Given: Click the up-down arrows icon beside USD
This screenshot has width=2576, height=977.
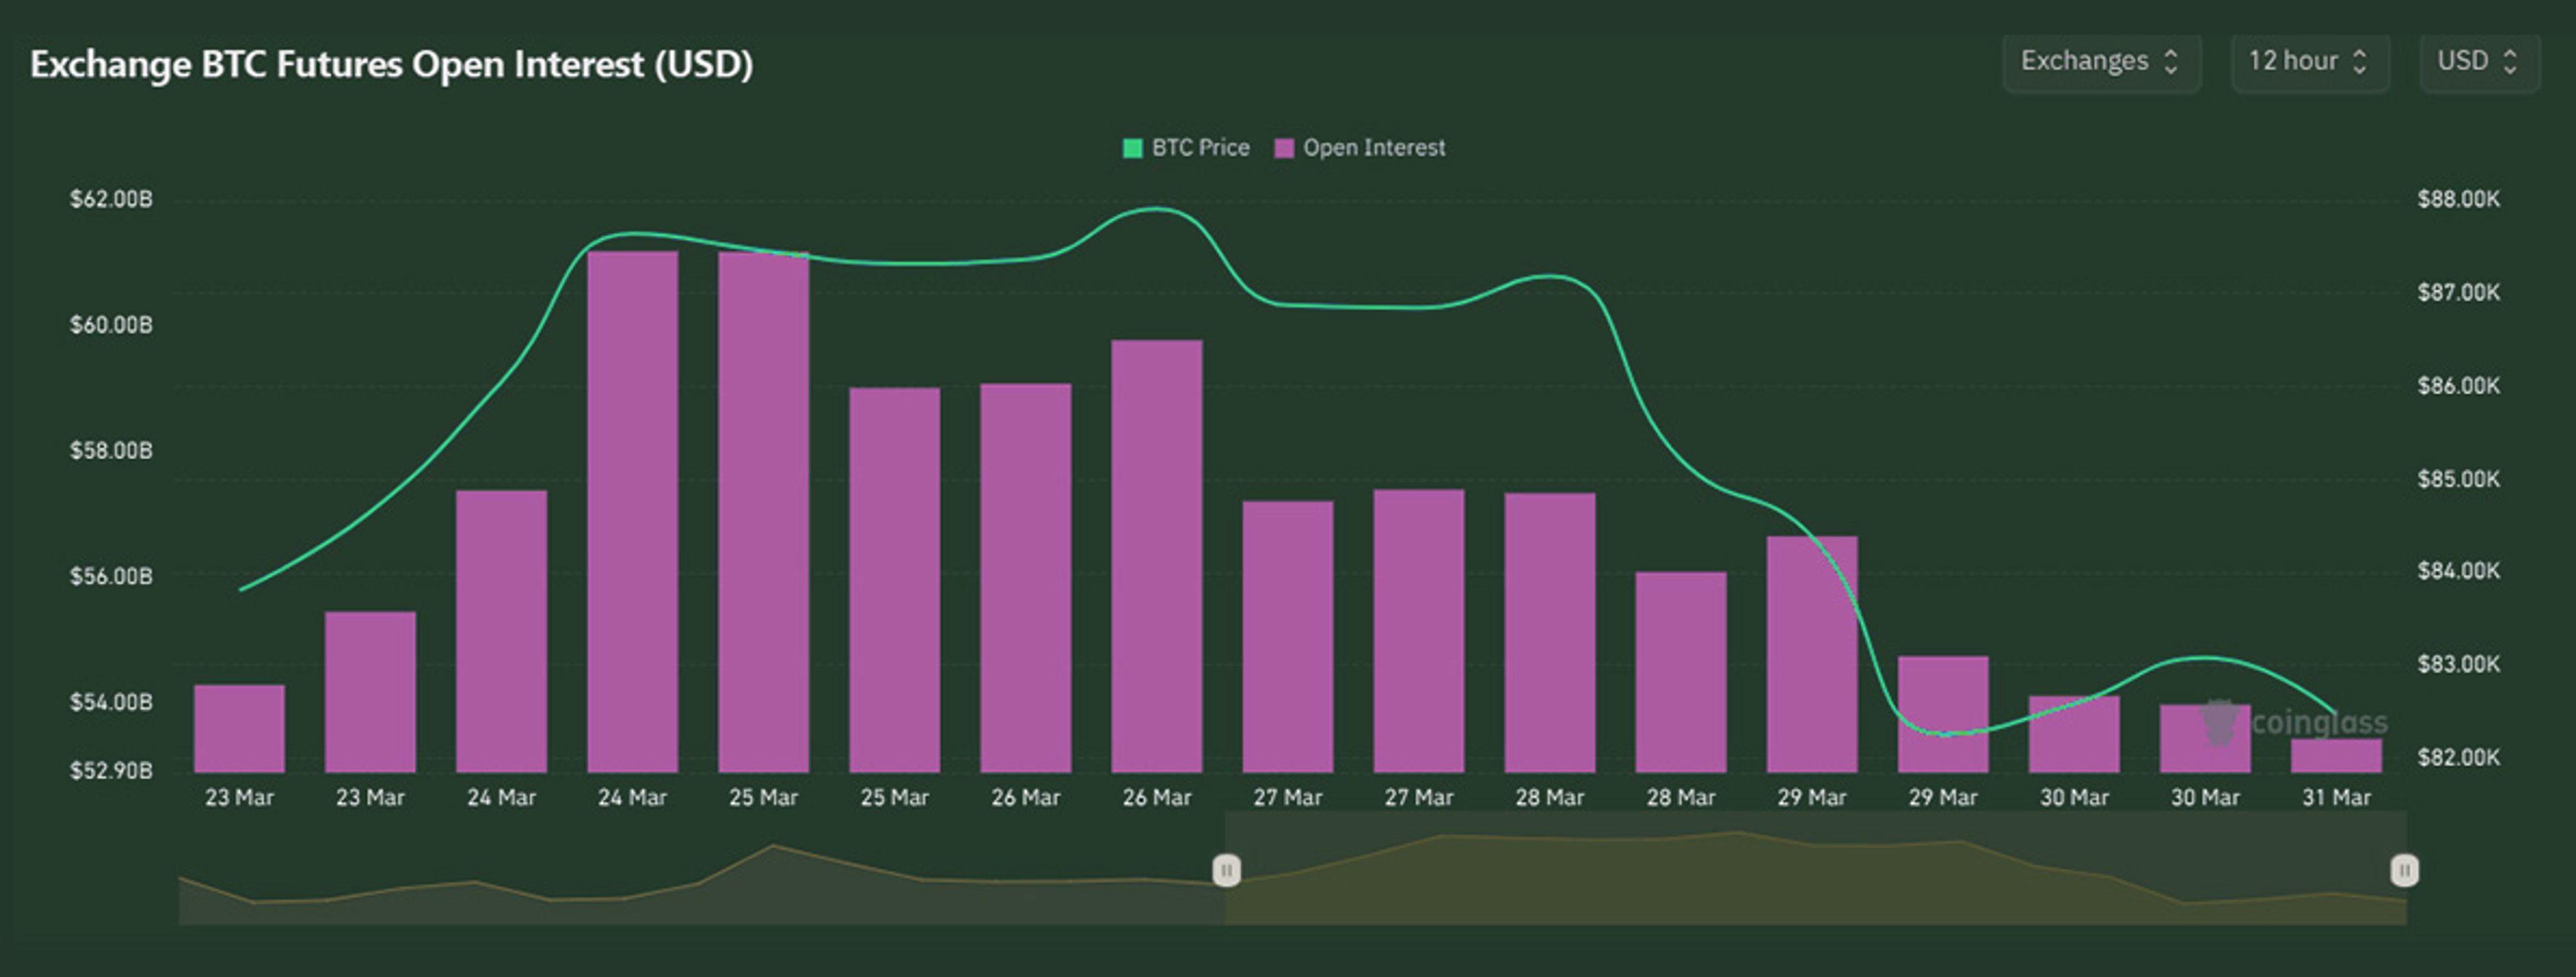Looking at the screenshot, I should (x=2510, y=62).
